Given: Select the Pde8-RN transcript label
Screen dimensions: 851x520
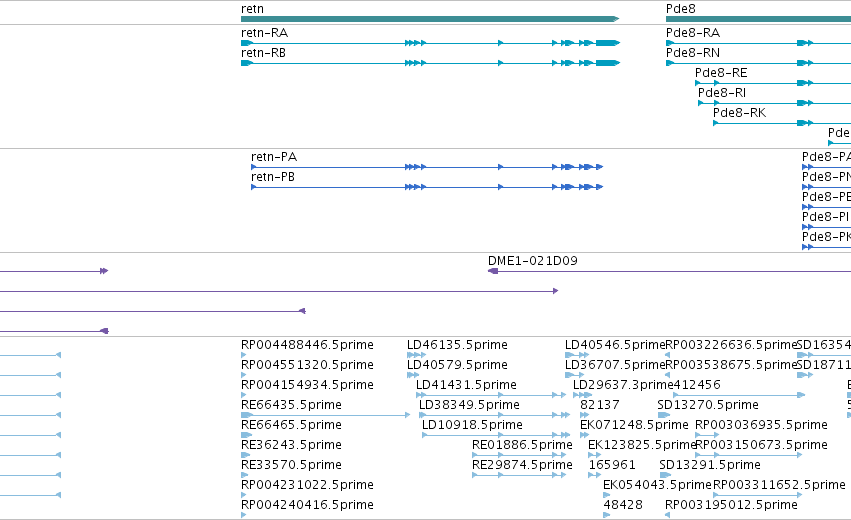Looking at the screenshot, I should [x=693, y=53].
